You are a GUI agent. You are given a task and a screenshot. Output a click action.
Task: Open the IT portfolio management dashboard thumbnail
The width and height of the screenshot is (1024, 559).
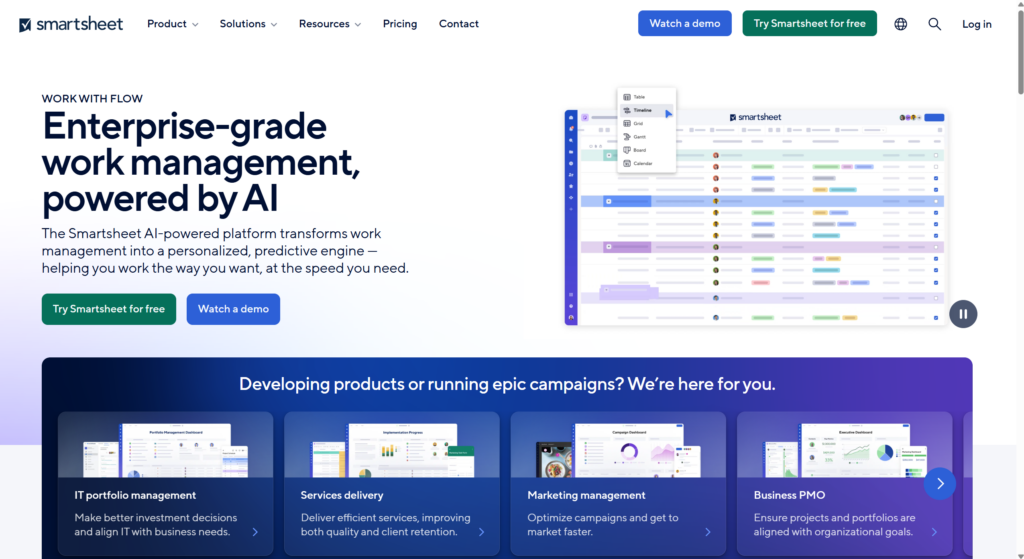(x=165, y=445)
